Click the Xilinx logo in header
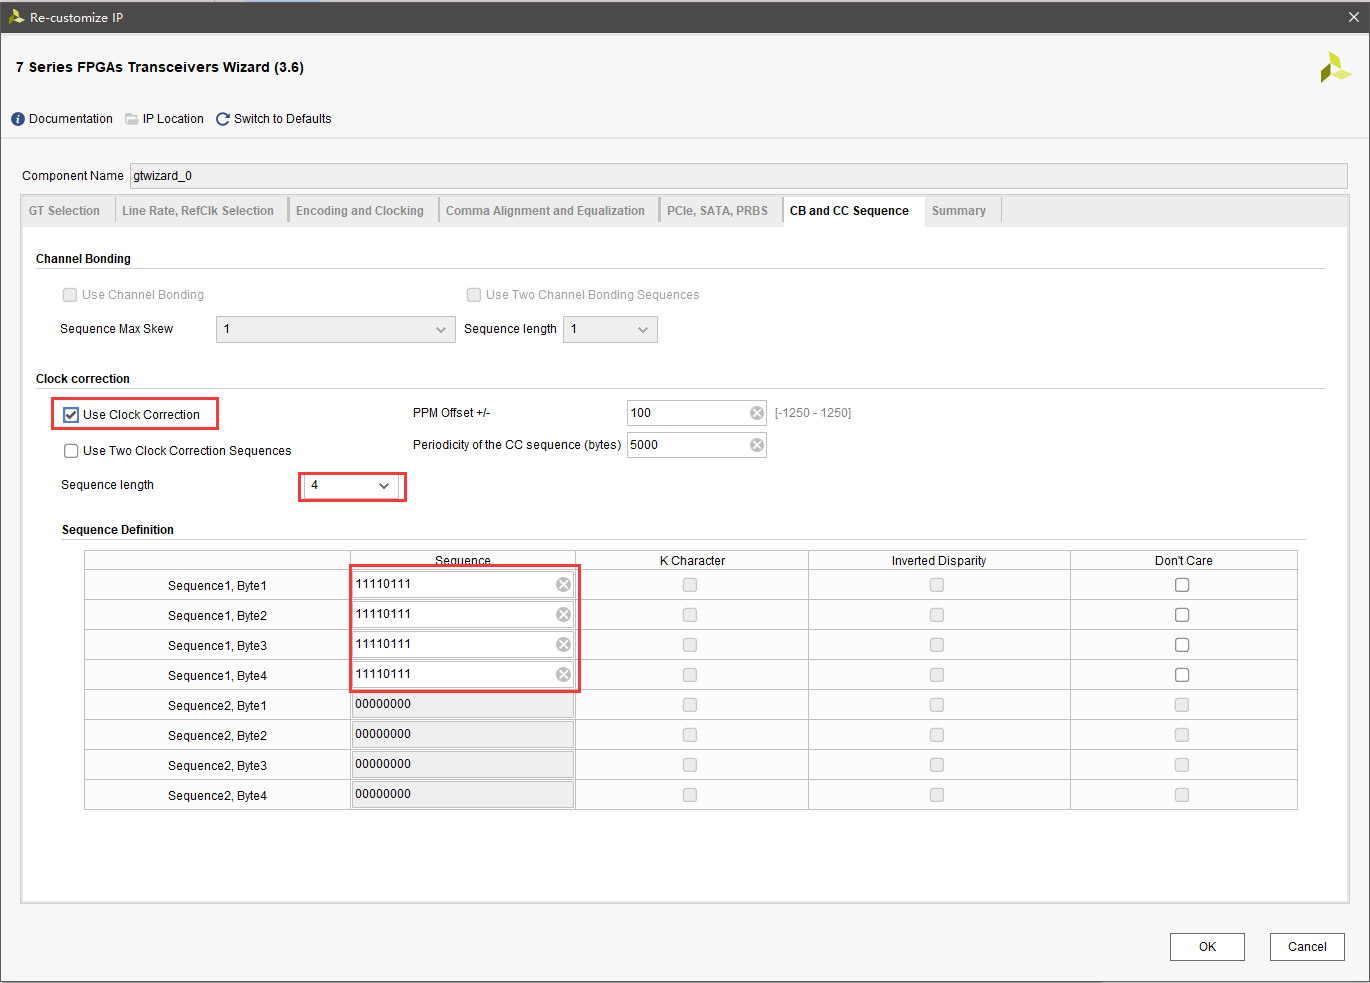 [1335, 67]
